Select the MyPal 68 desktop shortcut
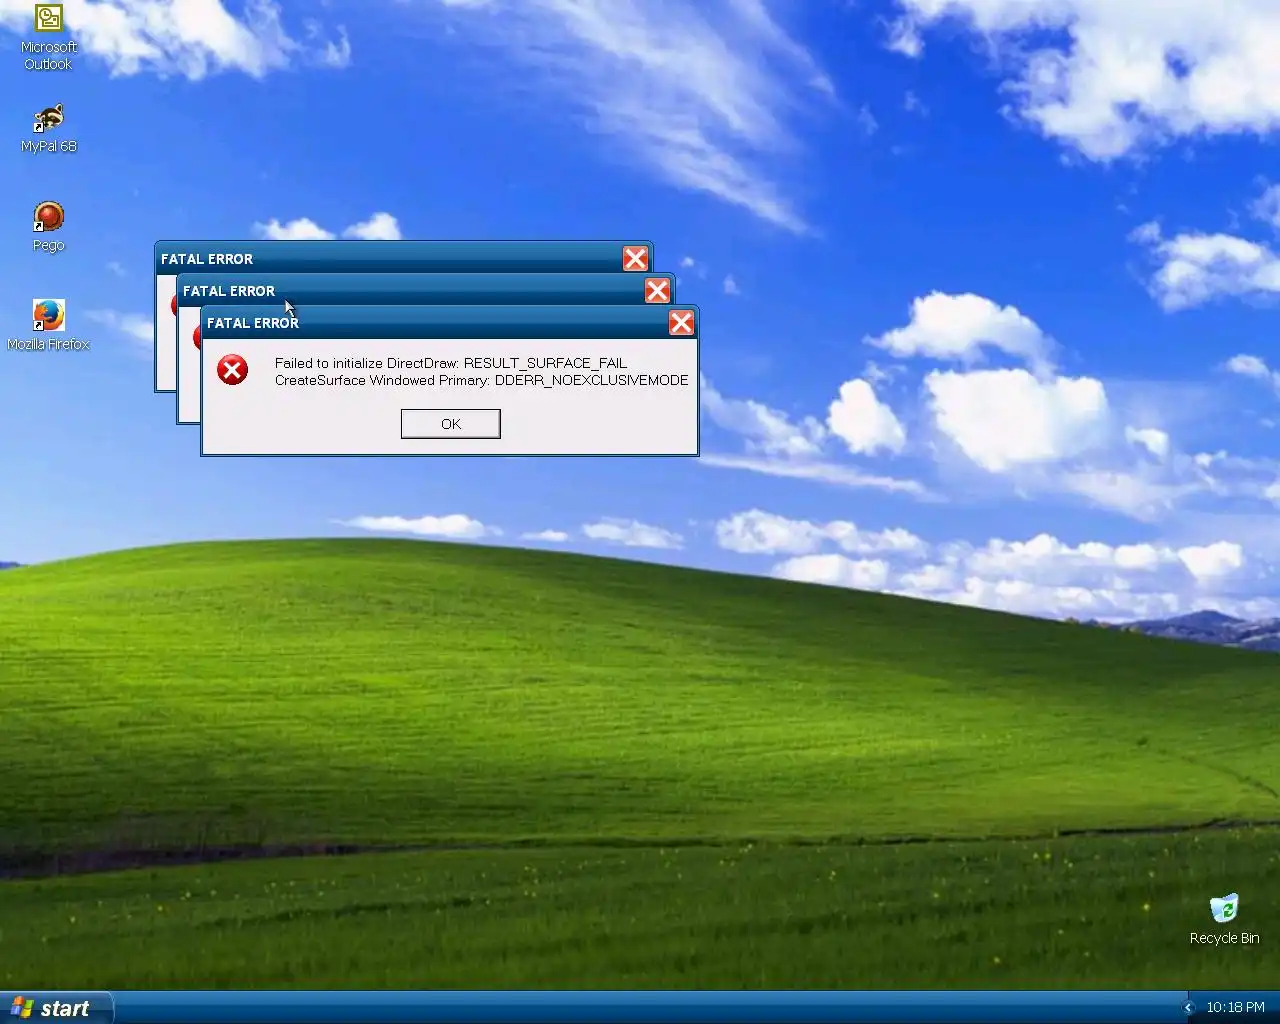 click(48, 128)
